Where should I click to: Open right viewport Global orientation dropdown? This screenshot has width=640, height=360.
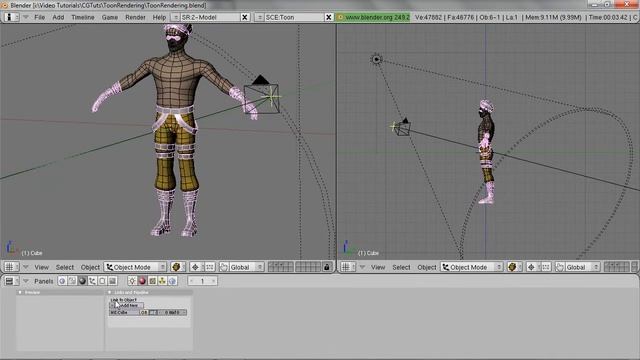583,267
